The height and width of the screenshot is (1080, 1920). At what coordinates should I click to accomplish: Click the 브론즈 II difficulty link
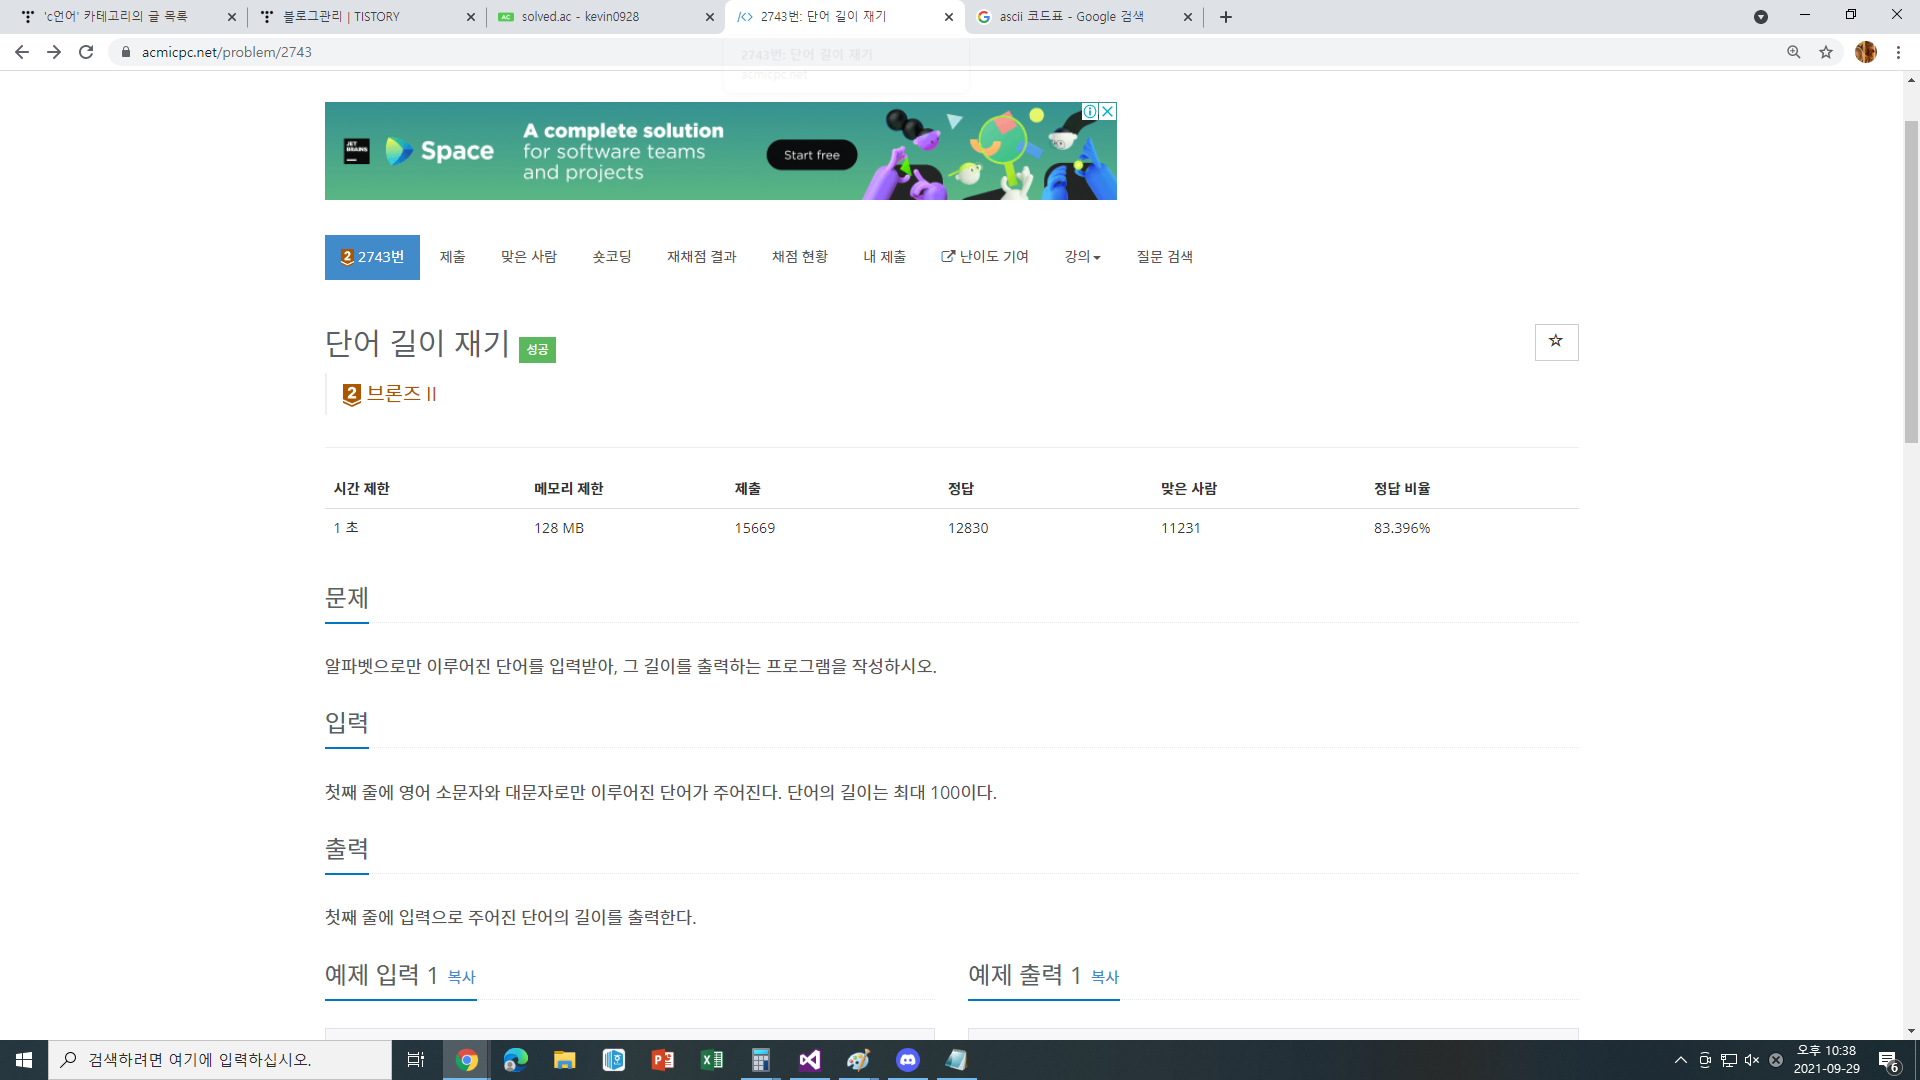pos(402,394)
